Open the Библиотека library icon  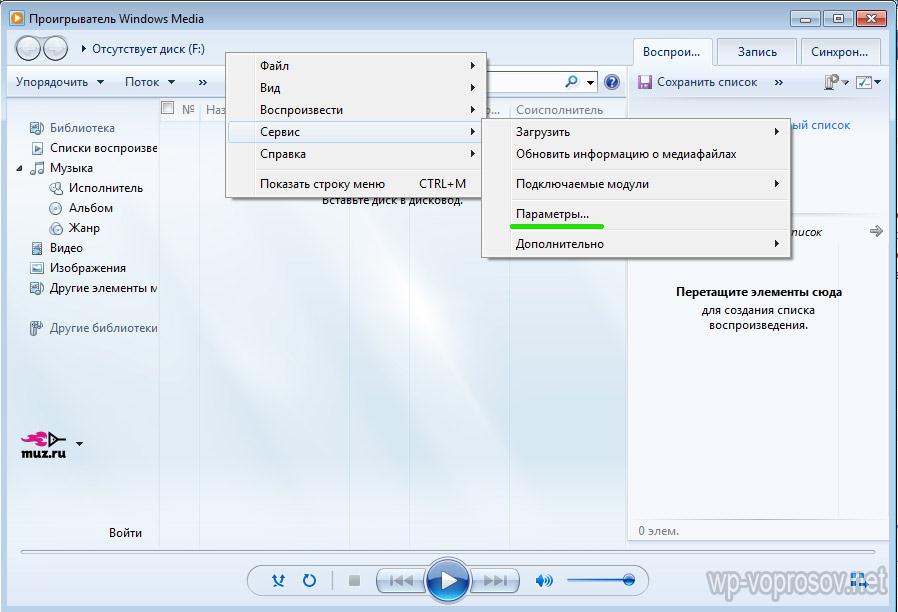[37, 128]
